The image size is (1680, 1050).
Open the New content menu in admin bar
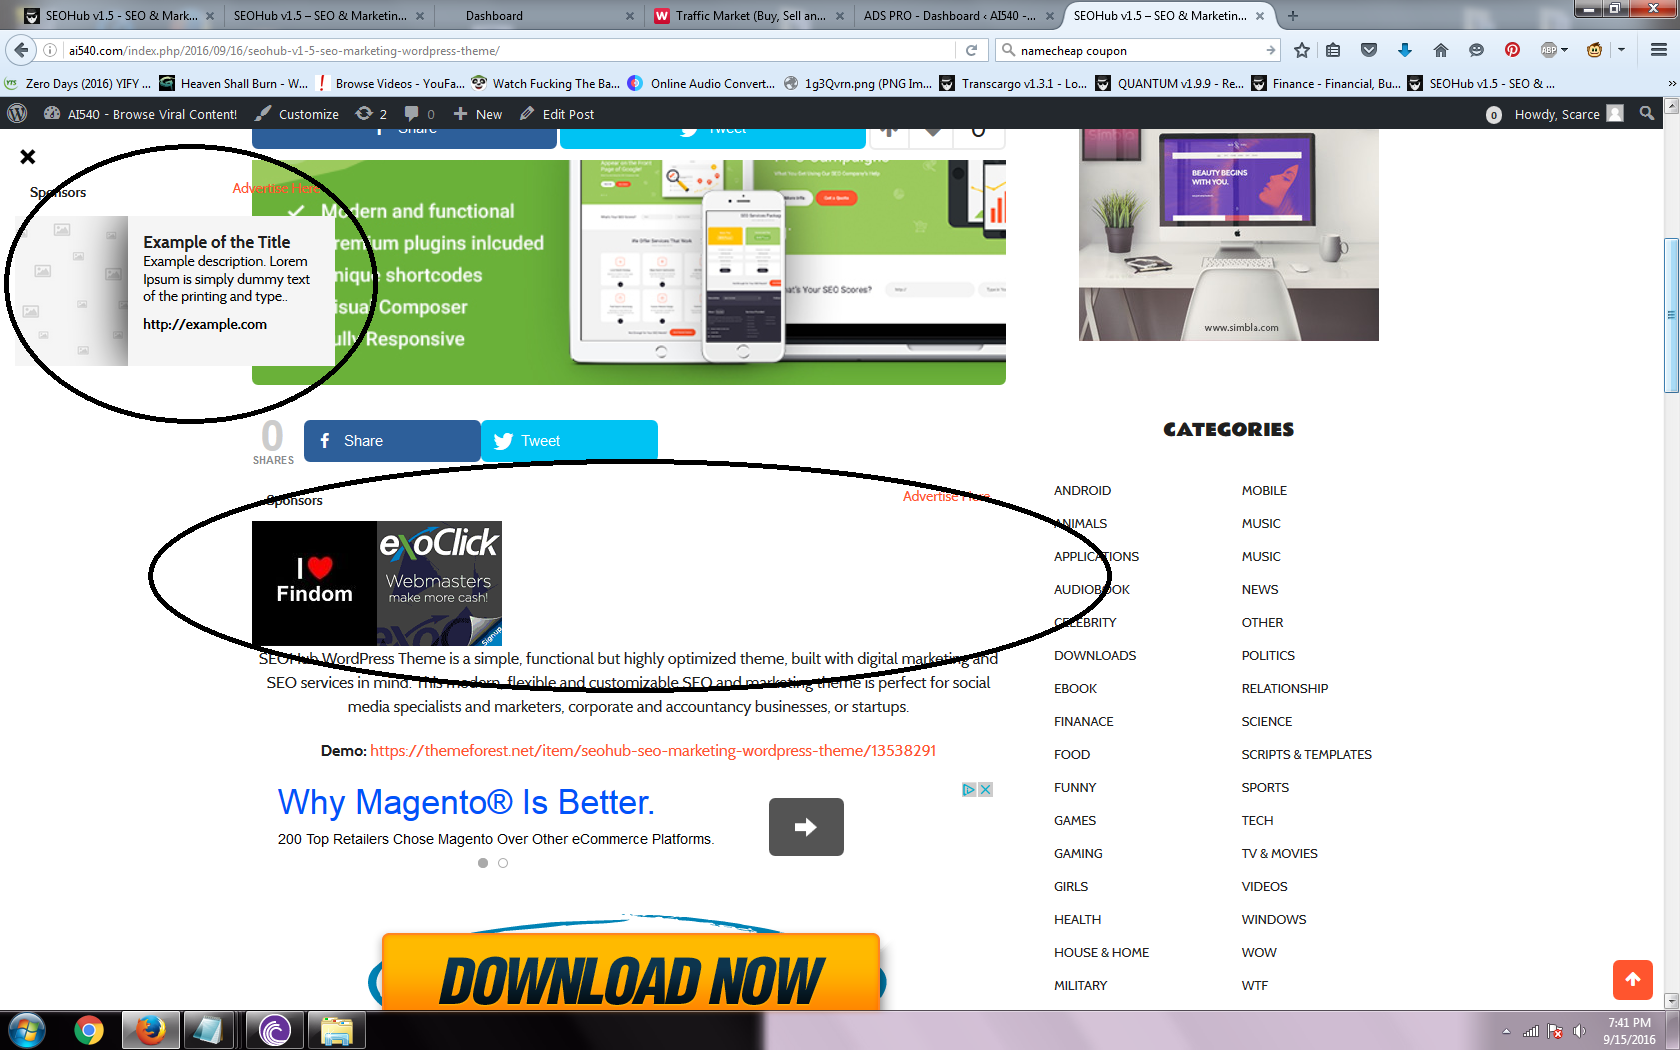tap(478, 114)
